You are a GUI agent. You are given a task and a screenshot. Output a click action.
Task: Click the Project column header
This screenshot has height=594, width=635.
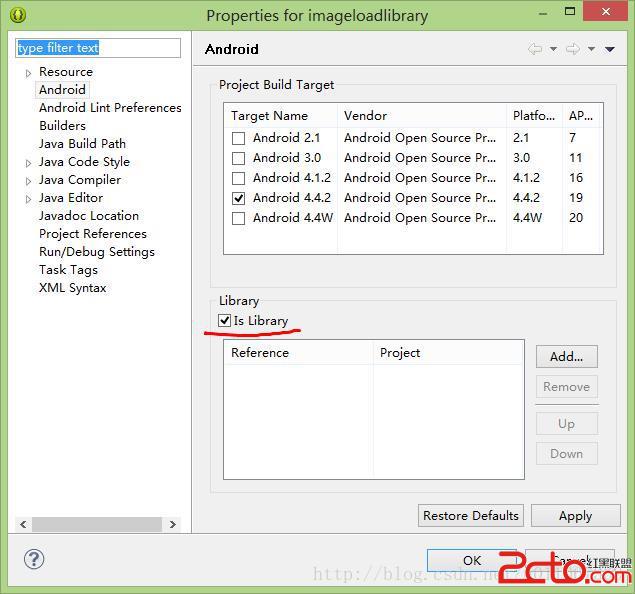448,353
